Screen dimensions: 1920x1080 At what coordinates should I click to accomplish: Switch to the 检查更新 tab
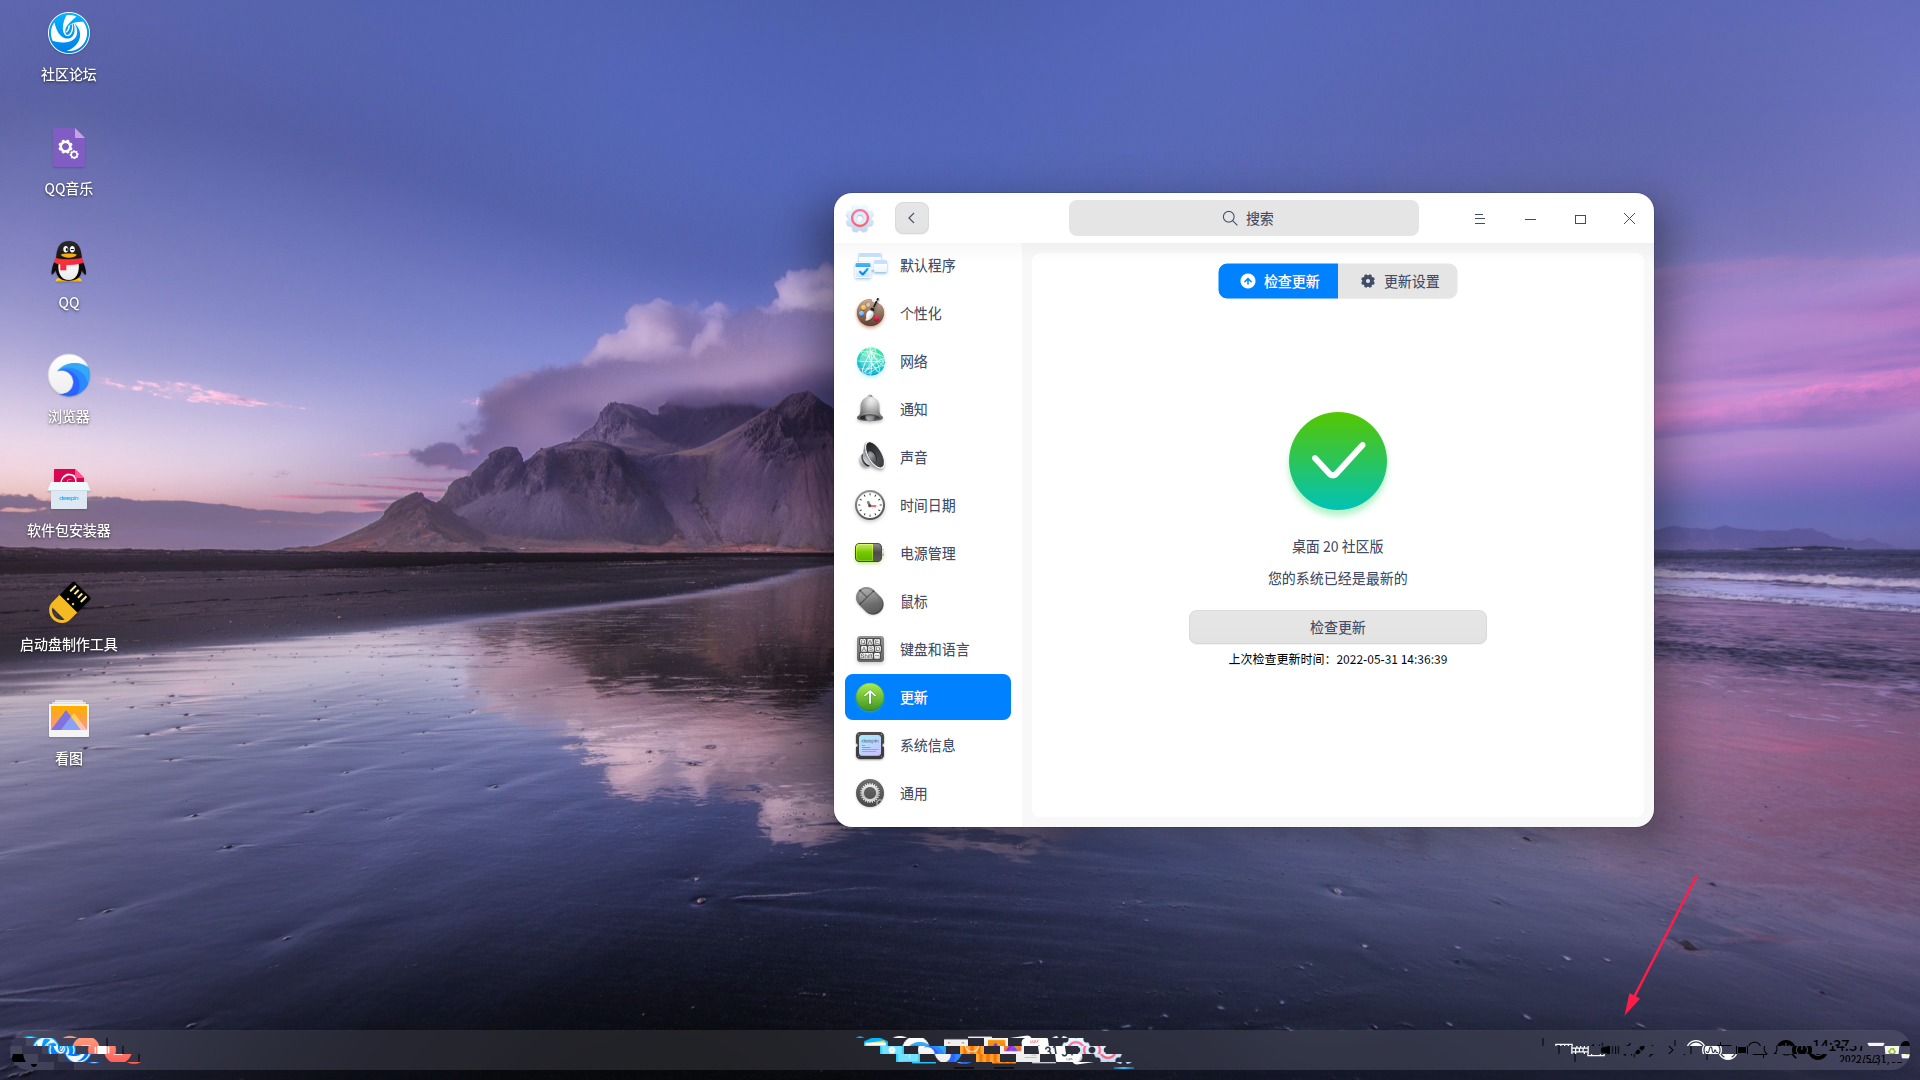[1277, 281]
